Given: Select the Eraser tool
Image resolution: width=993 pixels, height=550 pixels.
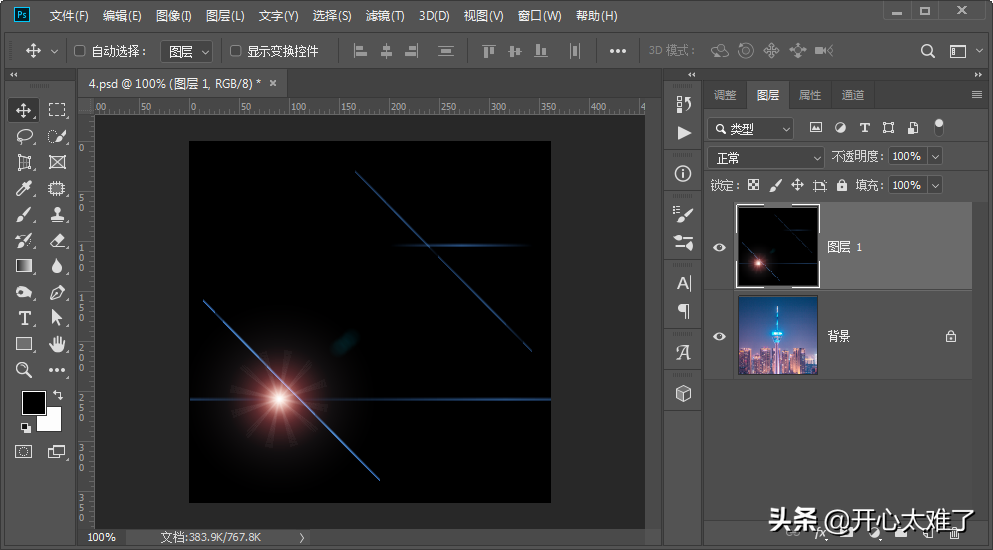Looking at the screenshot, I should click(x=57, y=240).
